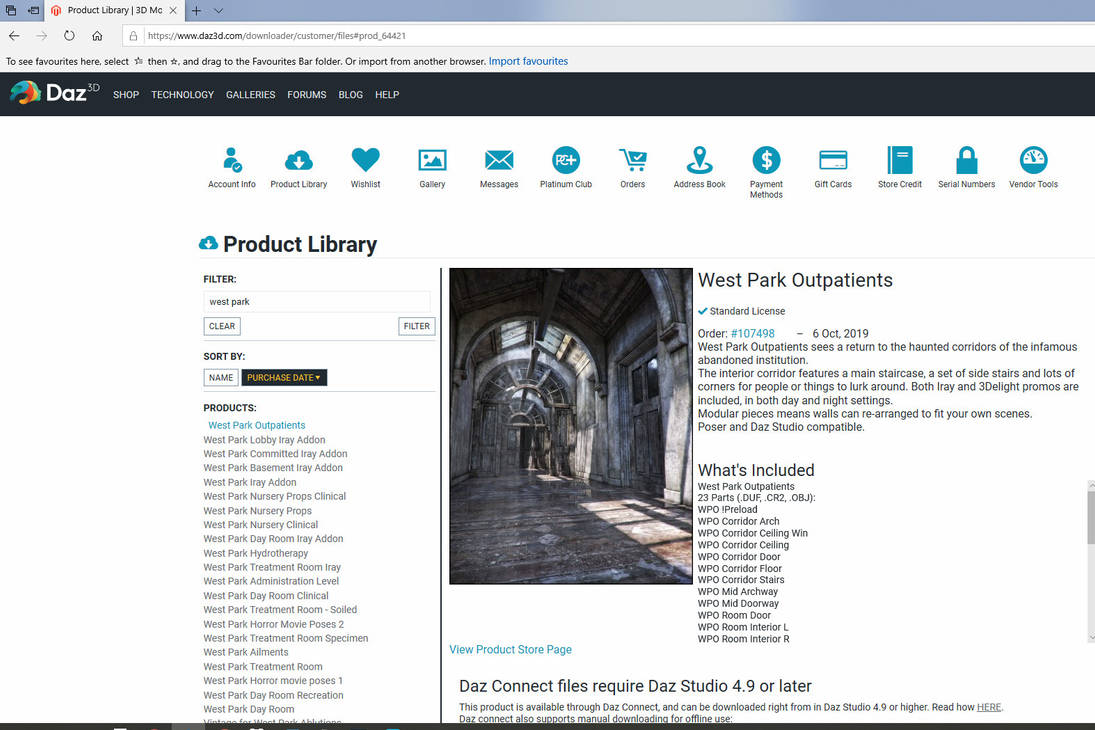
Task: Open the Payment Methods dollar icon
Action: point(766,160)
